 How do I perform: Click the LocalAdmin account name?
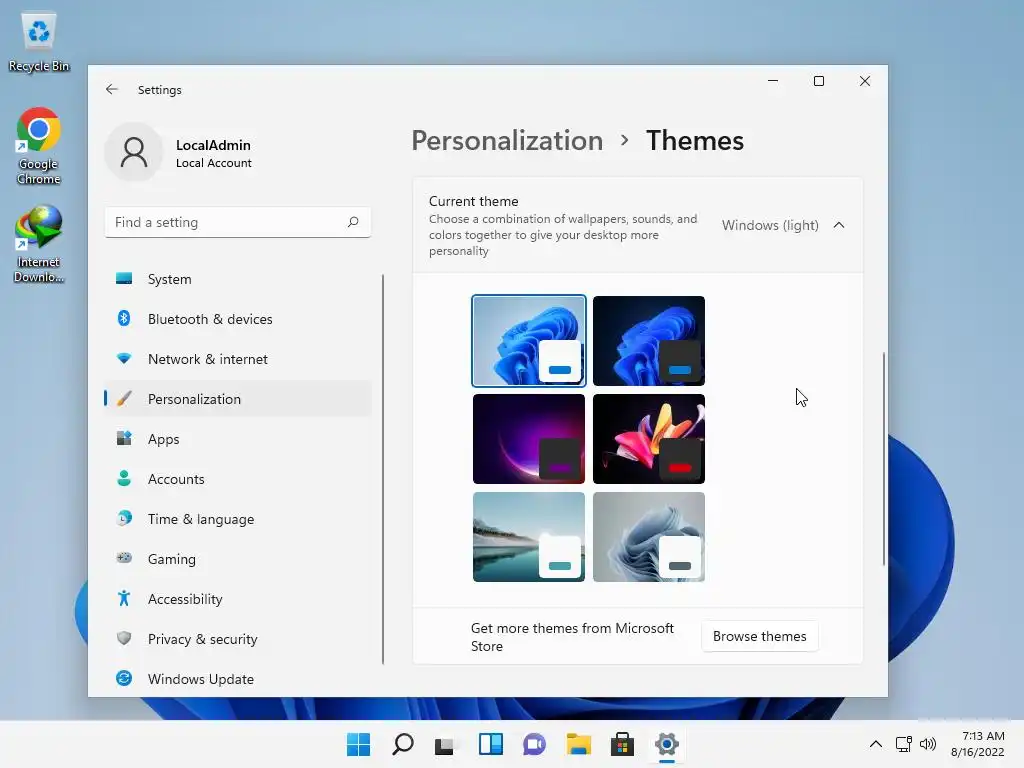coord(213,145)
